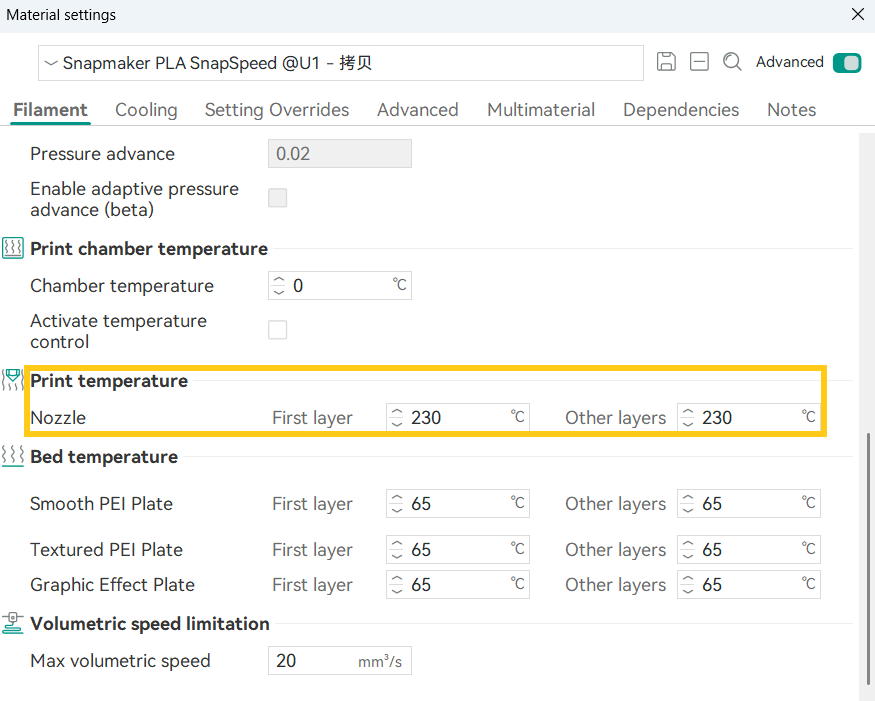Increase Textured PEI Plate First layer temperature
875x701 pixels.
click(x=397, y=544)
